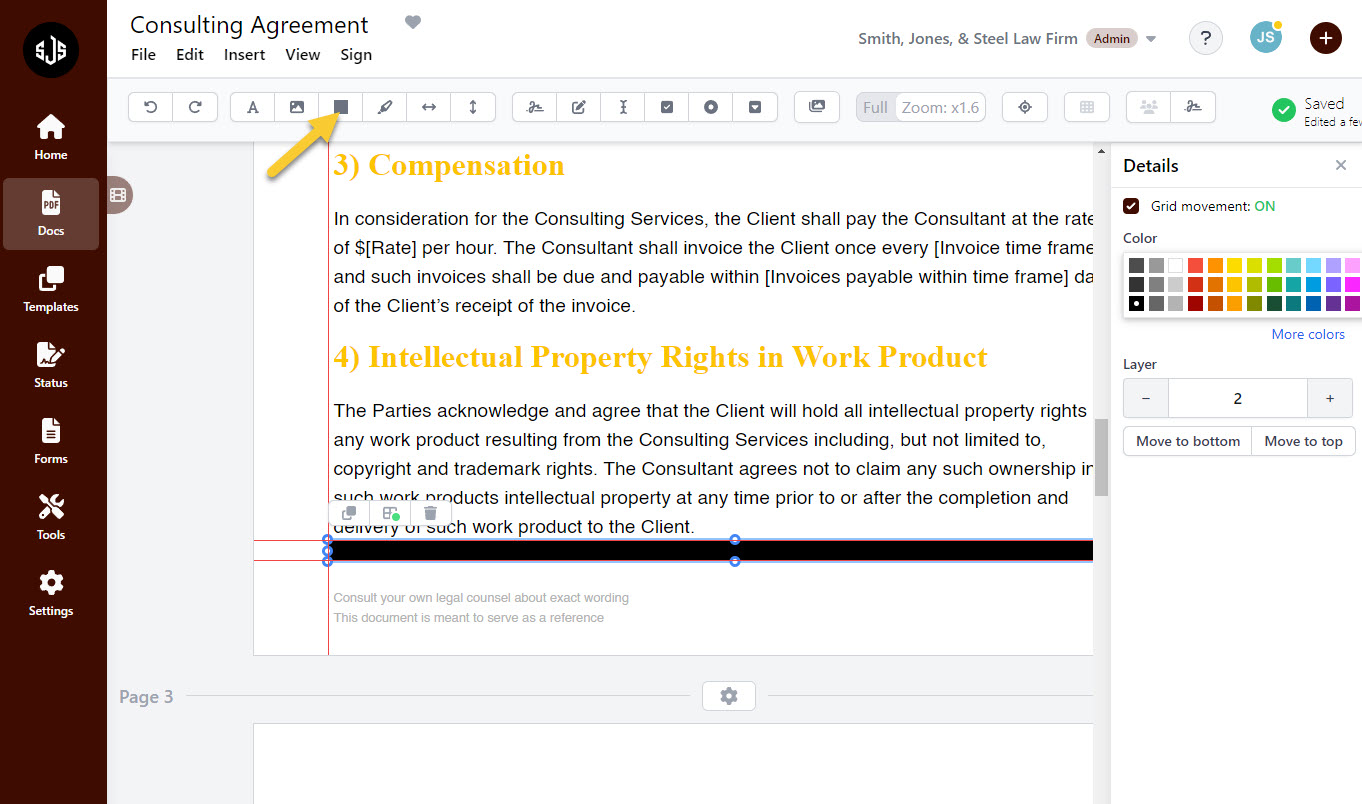Click the More colors link
This screenshot has height=804, width=1362.
point(1308,334)
